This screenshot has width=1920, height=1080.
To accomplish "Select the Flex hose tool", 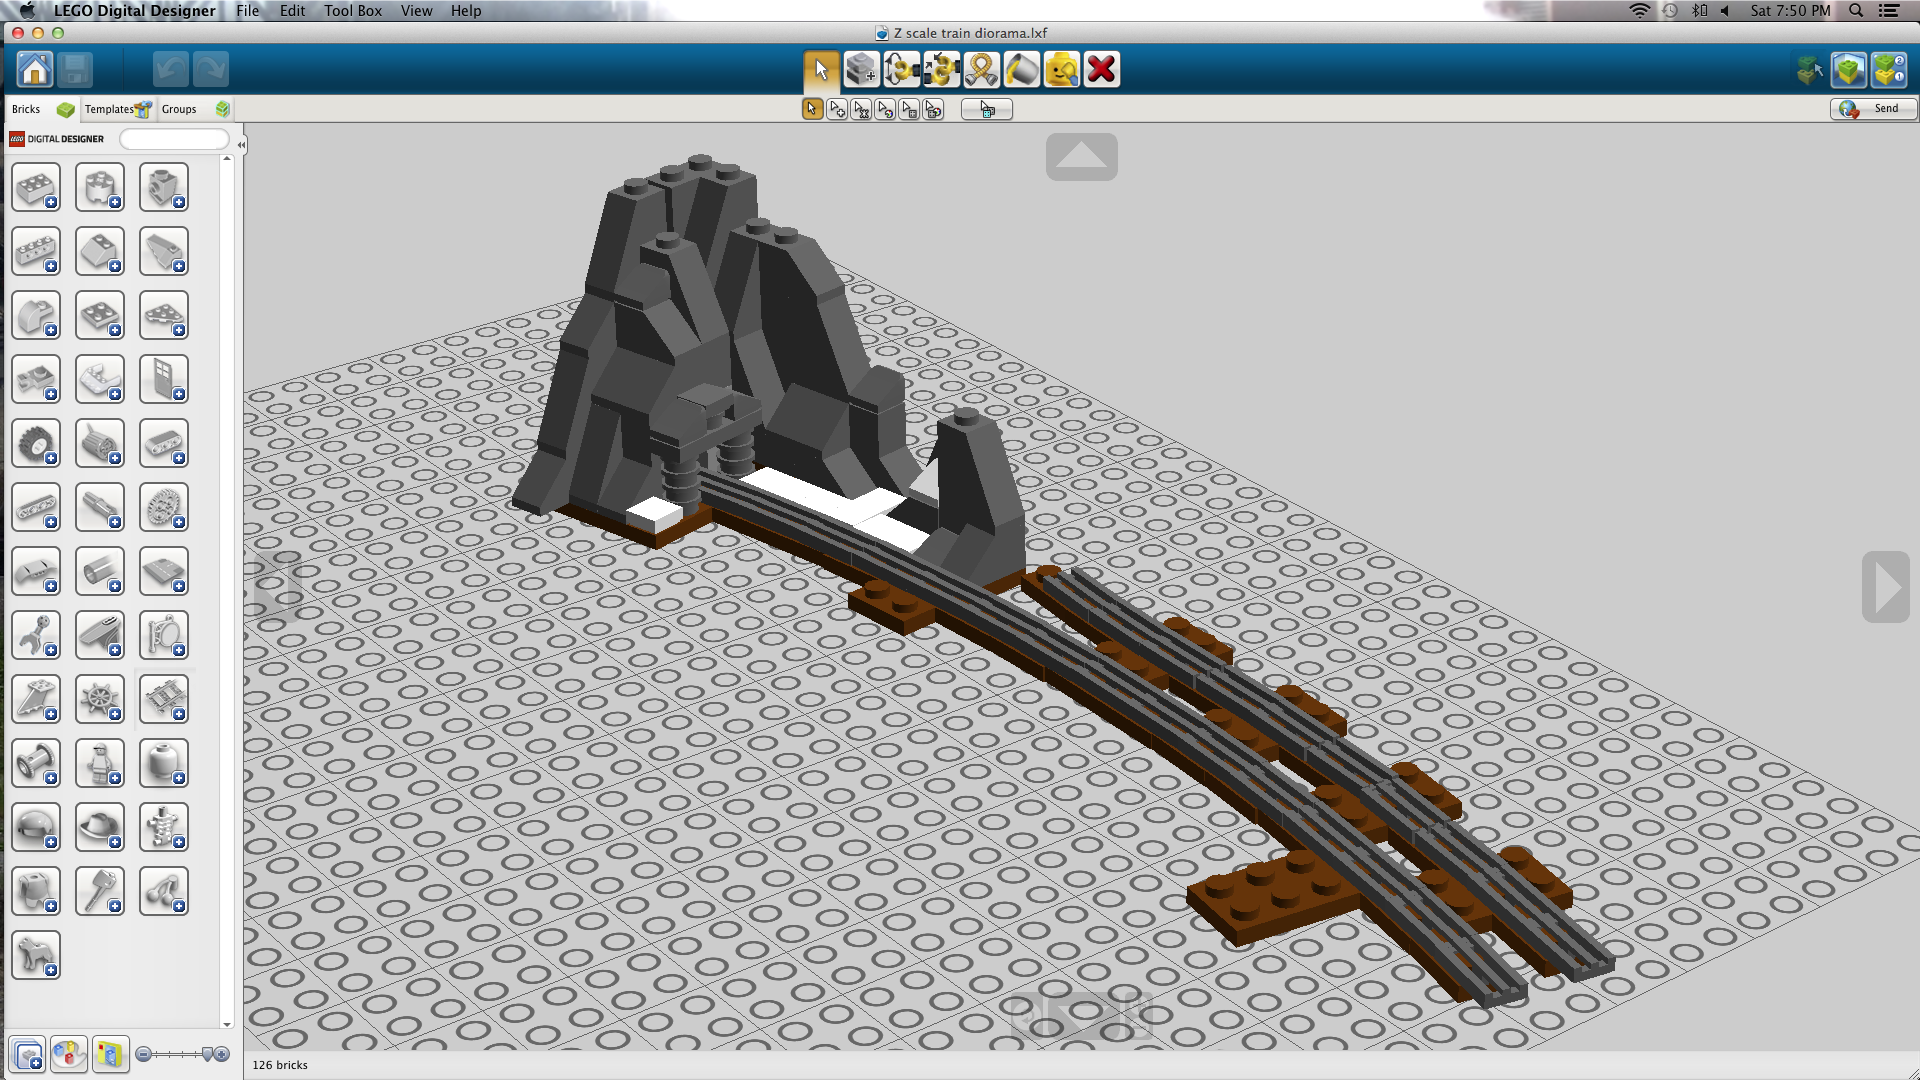I will point(981,70).
